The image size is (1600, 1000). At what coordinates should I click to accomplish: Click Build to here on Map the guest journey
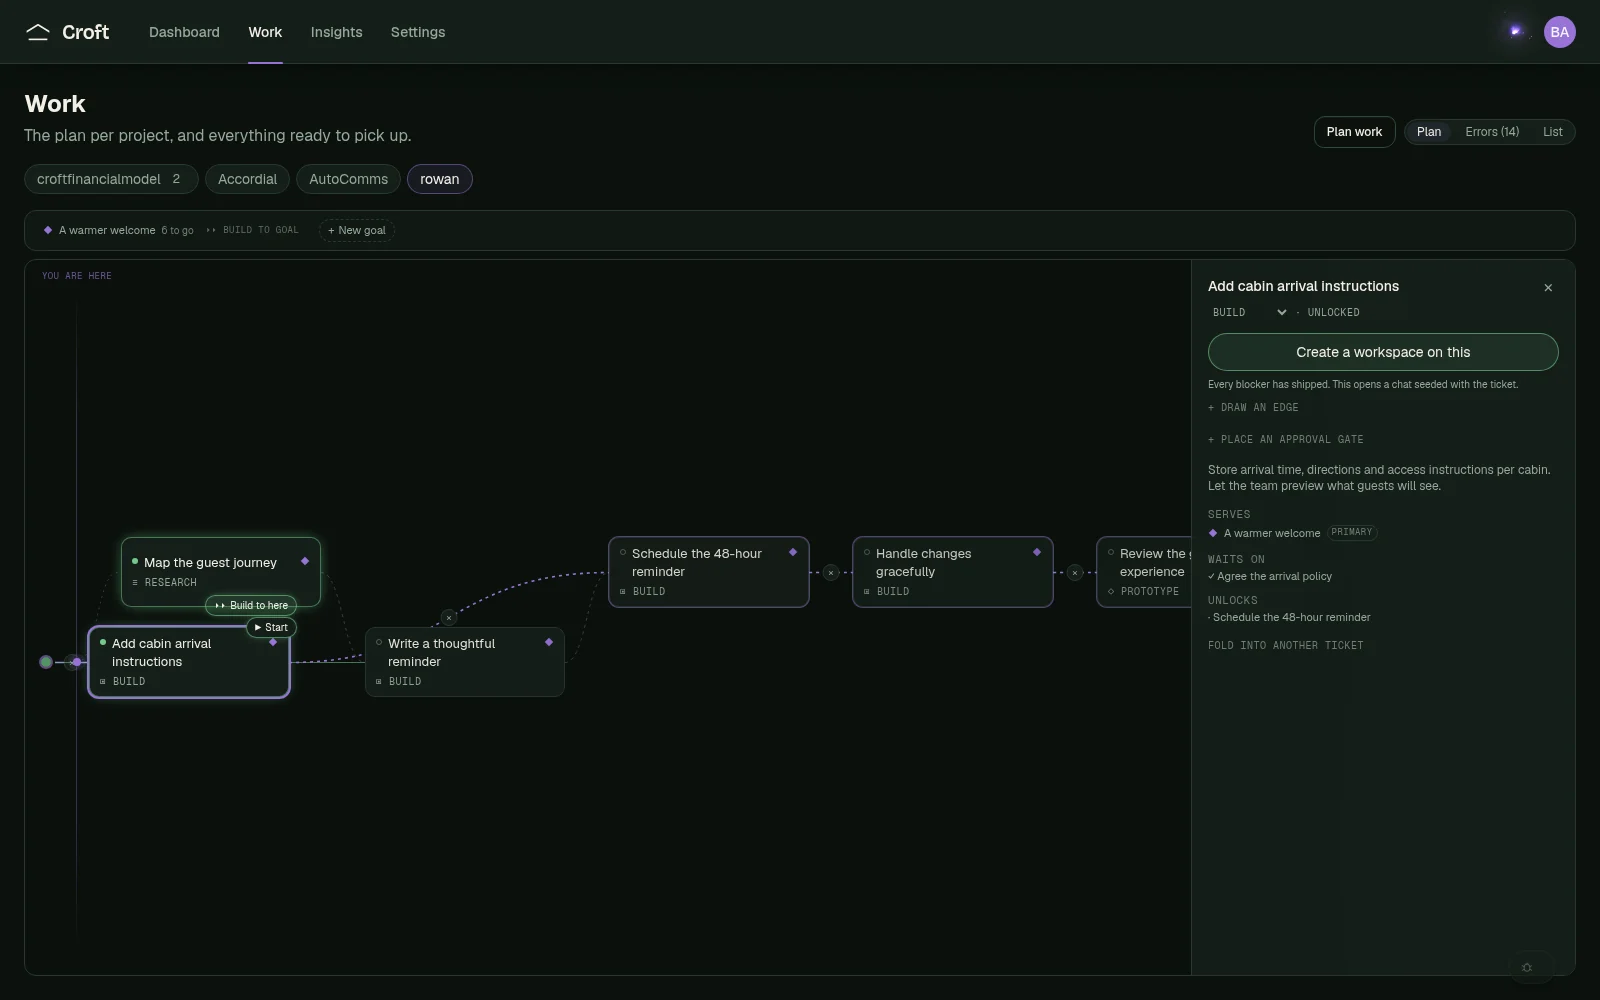pyautogui.click(x=251, y=605)
